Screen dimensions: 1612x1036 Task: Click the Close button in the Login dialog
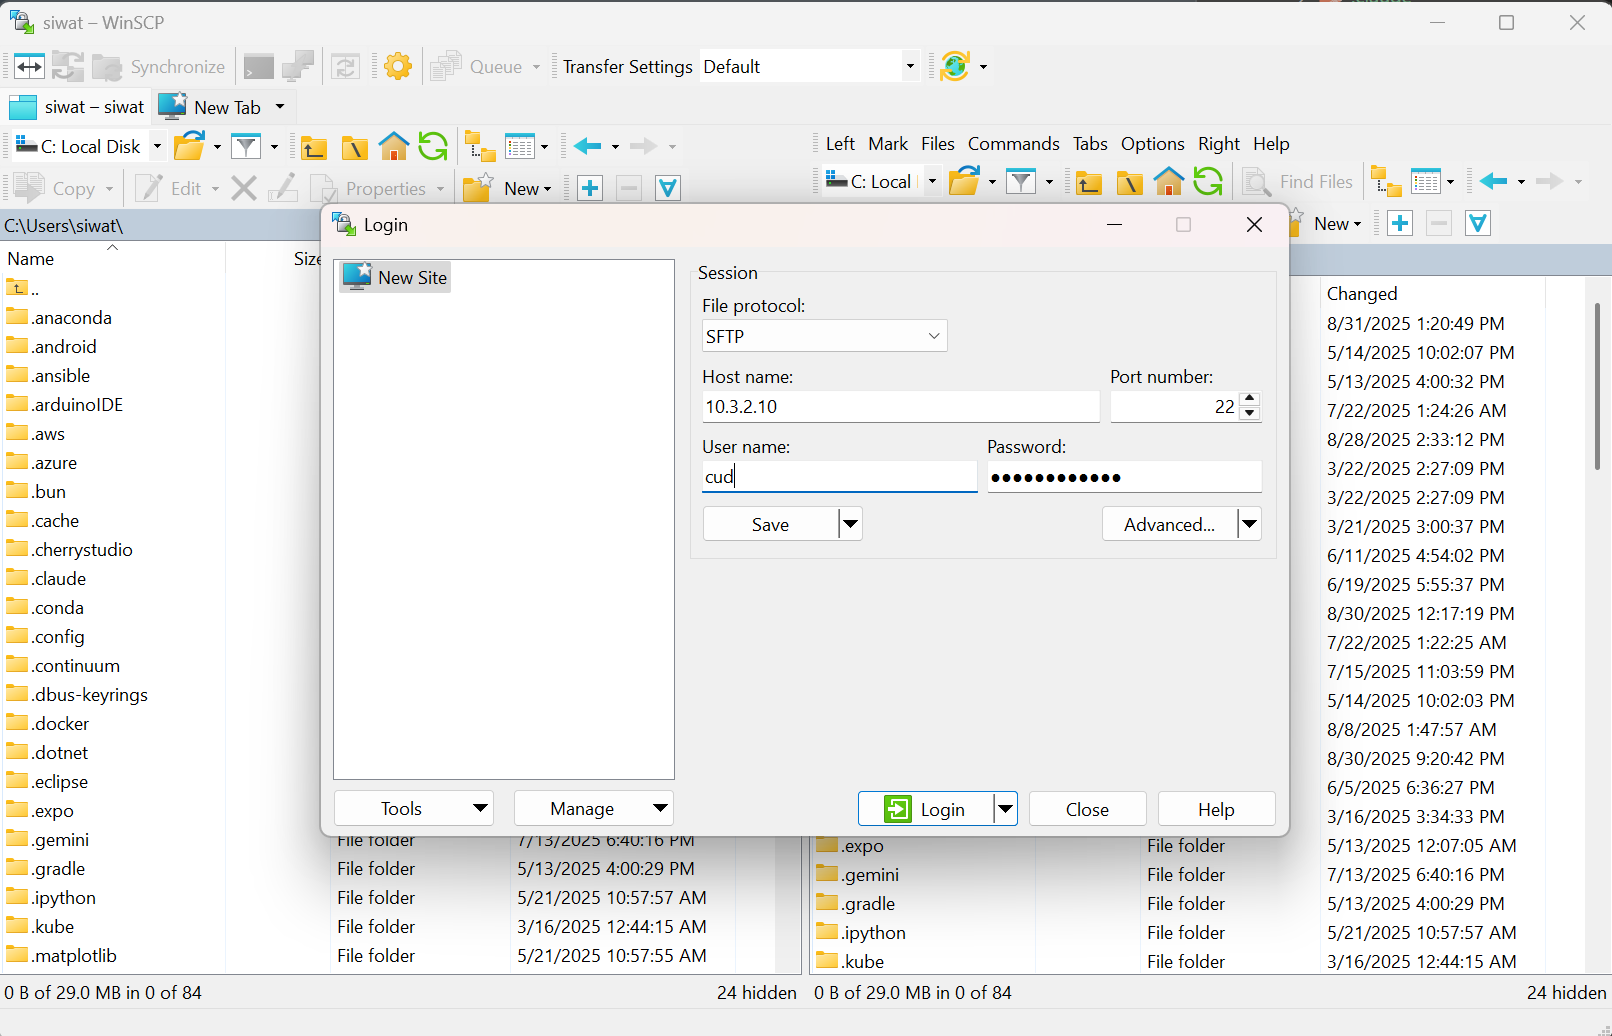(1087, 809)
